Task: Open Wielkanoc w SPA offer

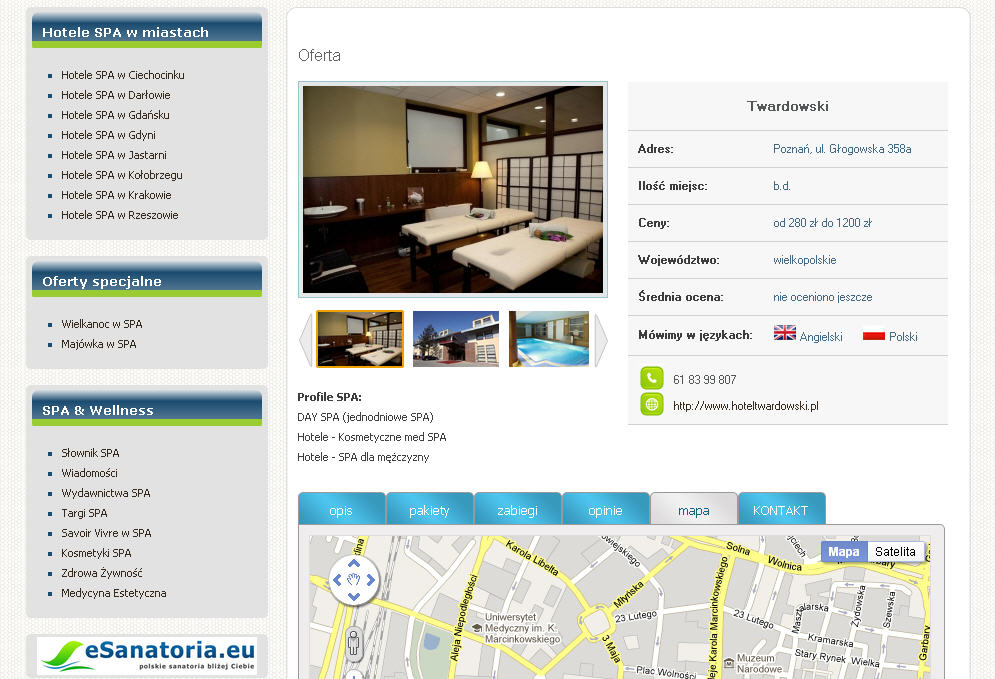Action: tap(102, 324)
